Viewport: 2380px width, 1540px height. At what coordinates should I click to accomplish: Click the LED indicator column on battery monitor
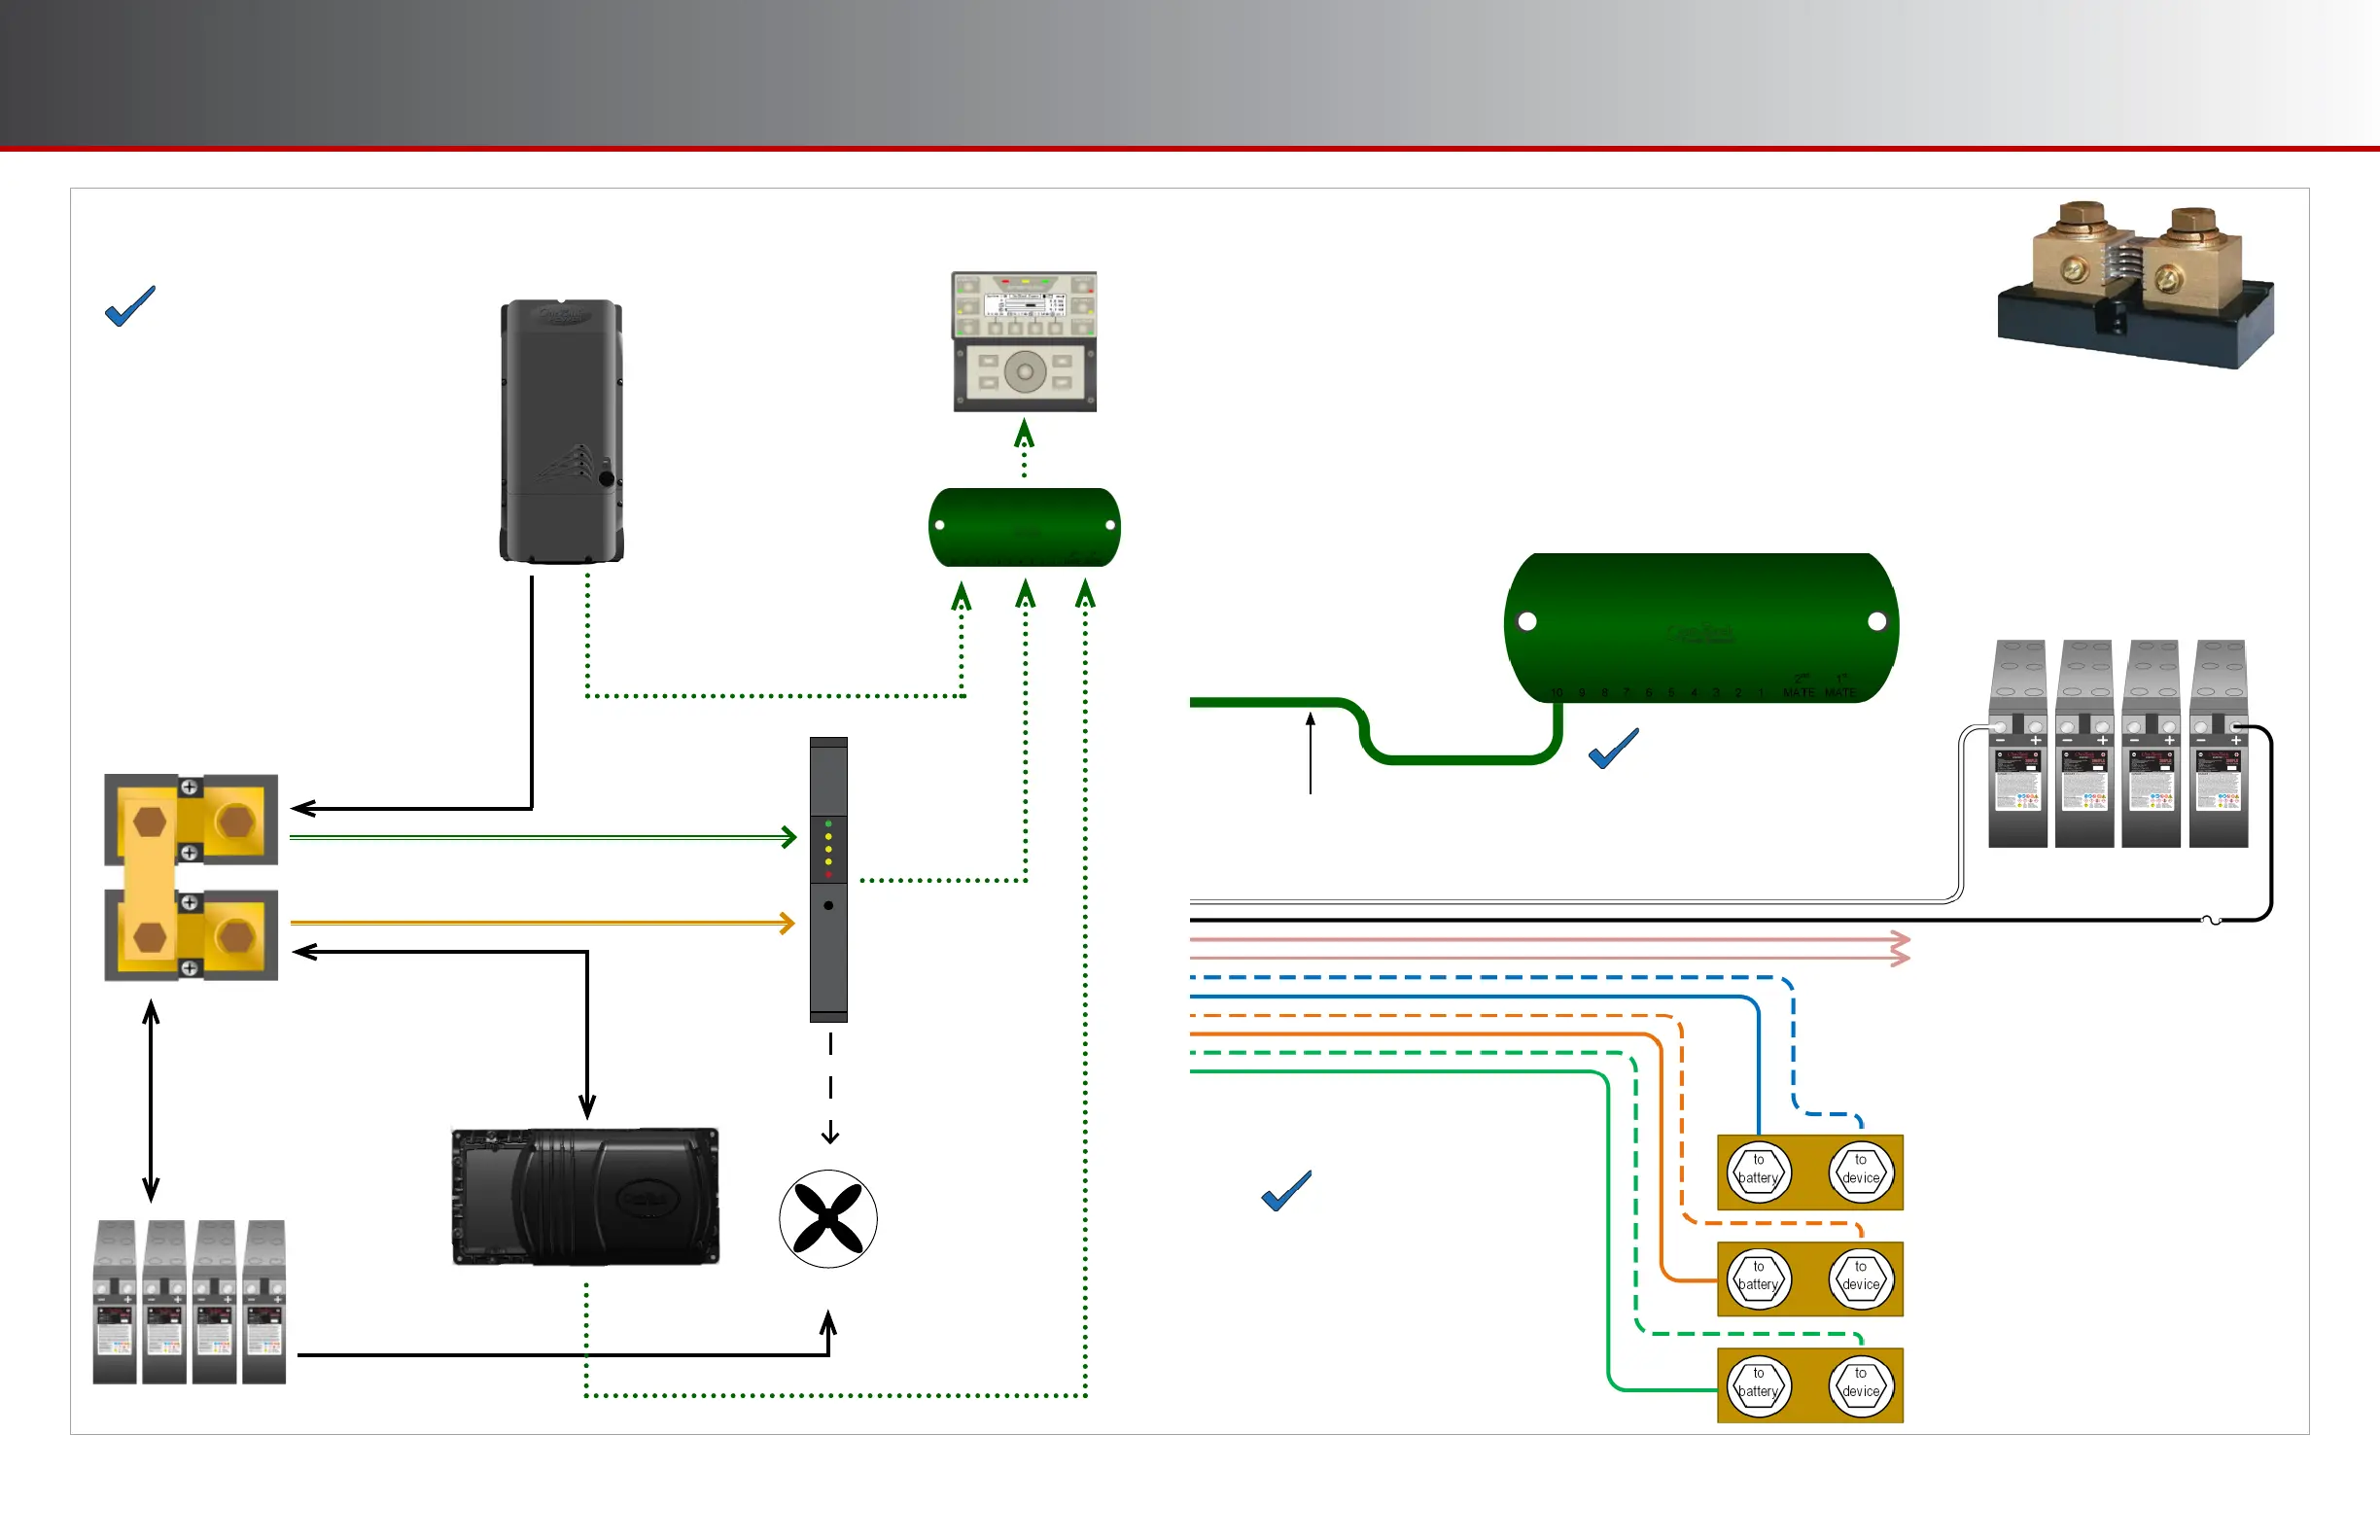pyautogui.click(x=828, y=849)
